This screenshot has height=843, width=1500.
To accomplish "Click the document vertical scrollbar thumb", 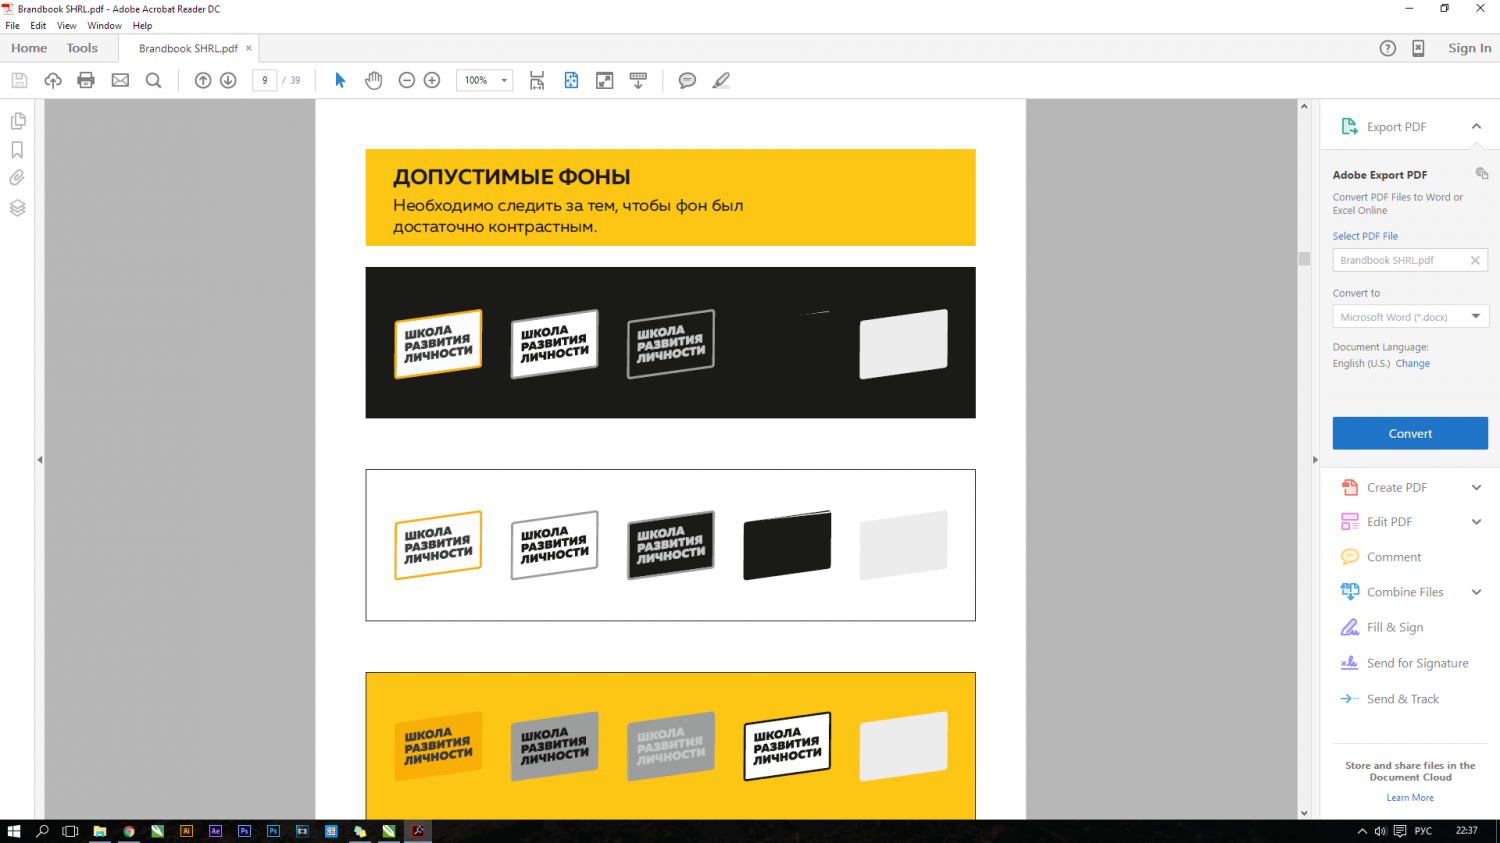I will (1304, 258).
